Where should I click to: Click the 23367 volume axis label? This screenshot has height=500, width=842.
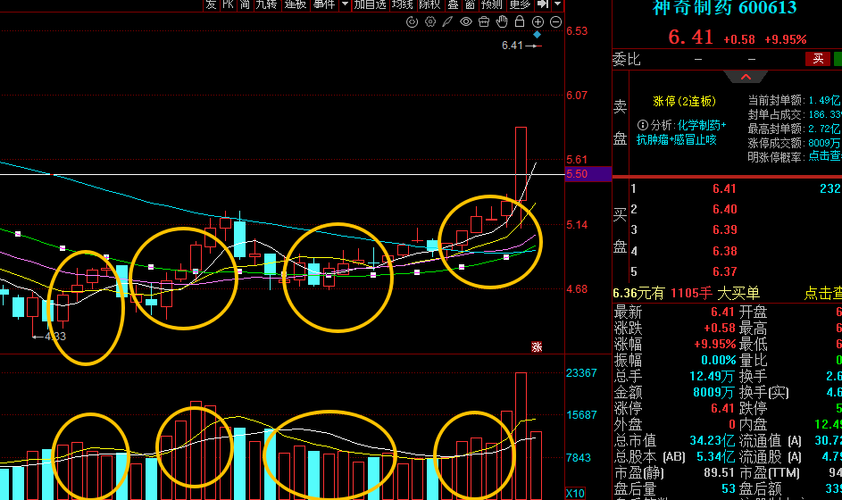click(x=582, y=373)
